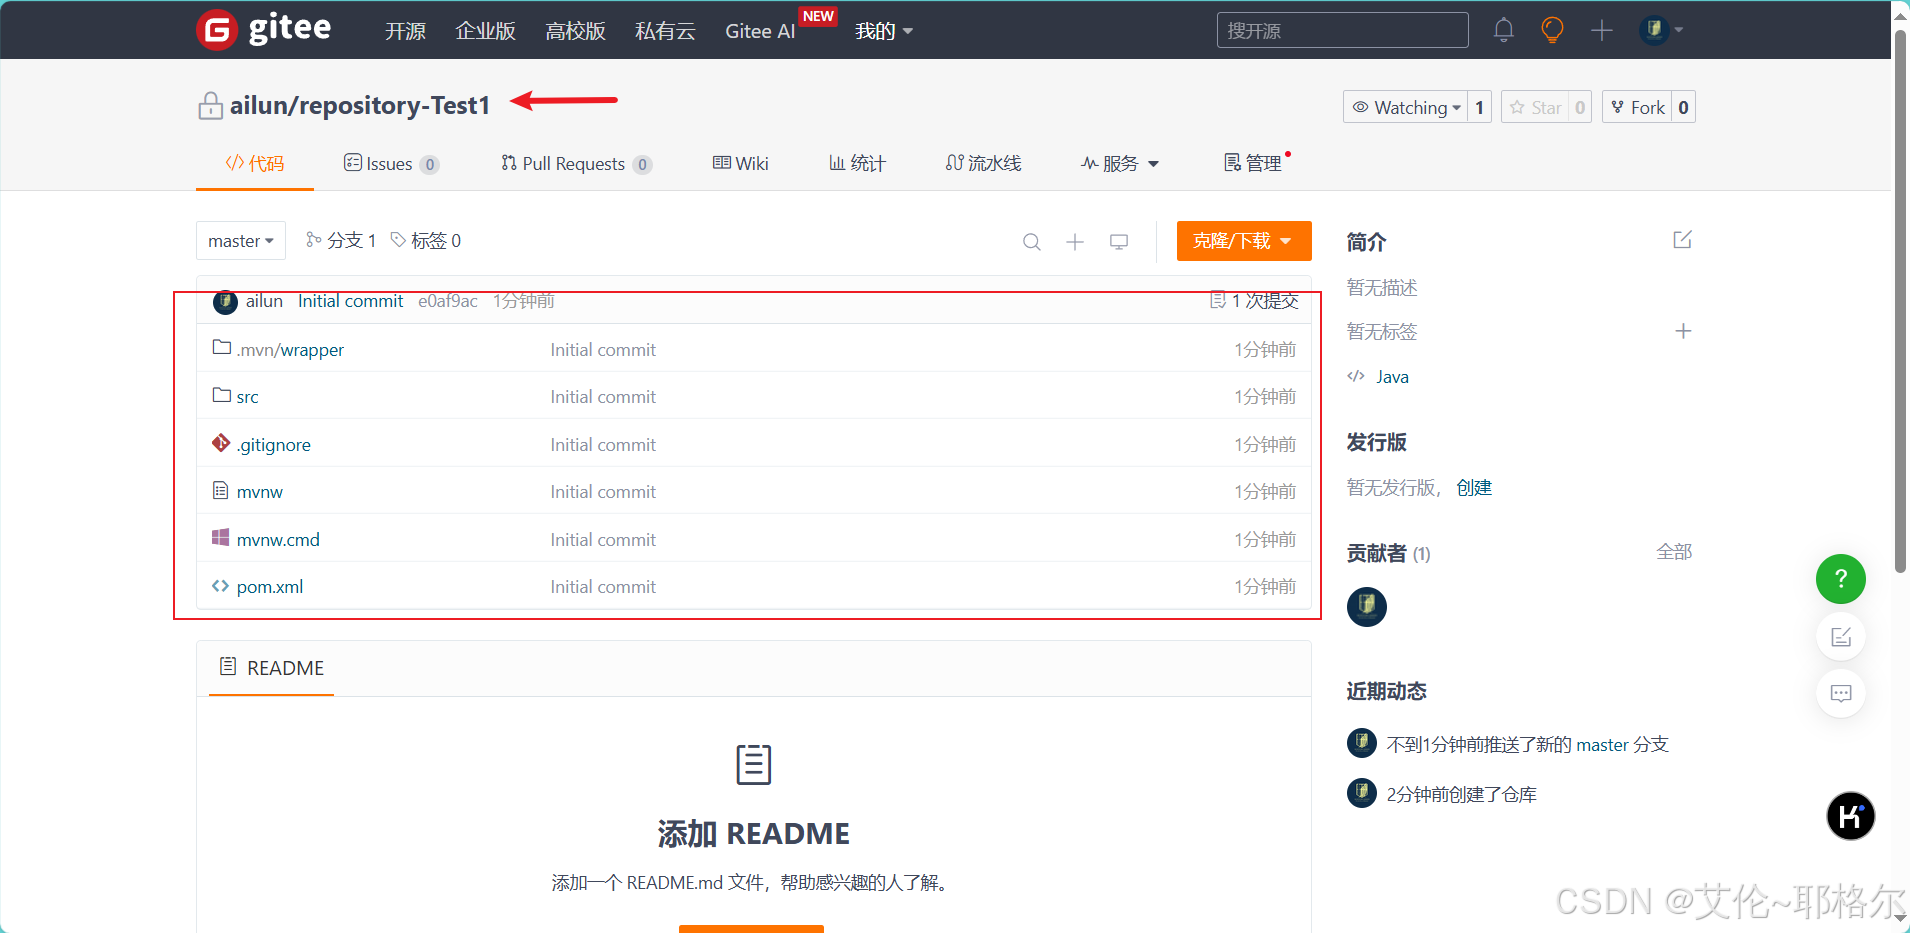Viewport: 1910px width, 933px height.
Task: Click 高校版 in the top navigation
Action: 575,31
